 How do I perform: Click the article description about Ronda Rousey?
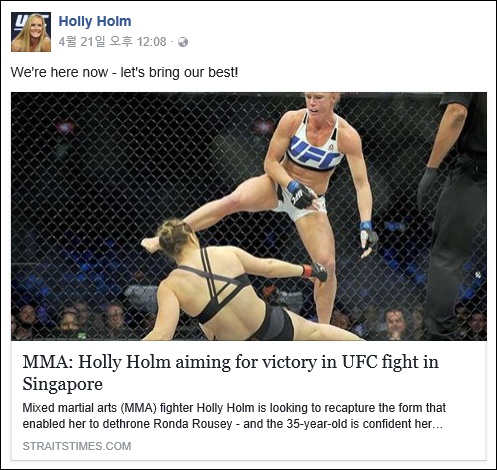pyautogui.click(x=234, y=416)
